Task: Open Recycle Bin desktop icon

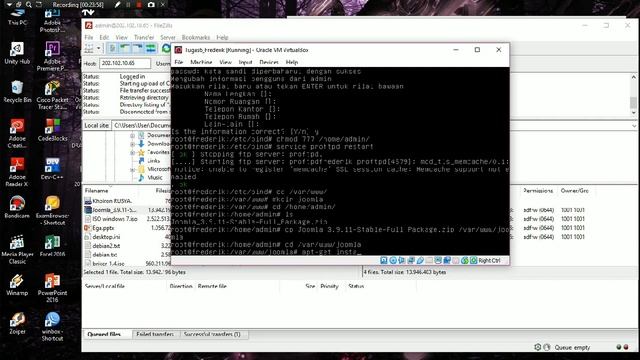Action: (x=17, y=91)
